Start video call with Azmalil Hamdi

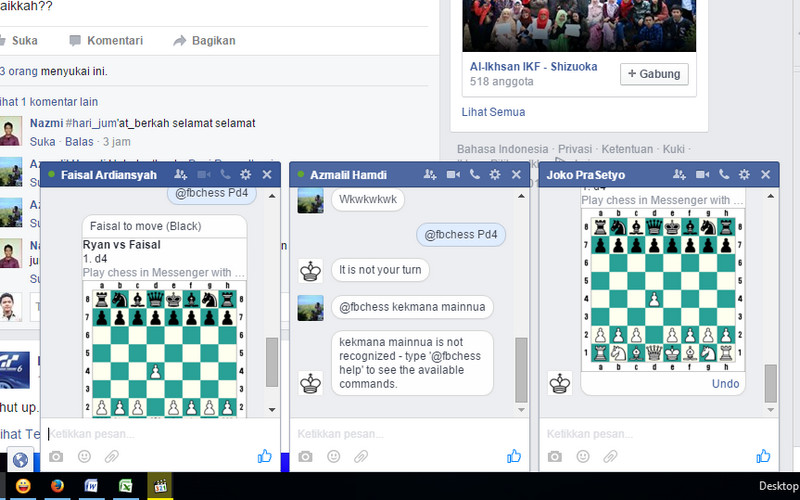coord(453,174)
